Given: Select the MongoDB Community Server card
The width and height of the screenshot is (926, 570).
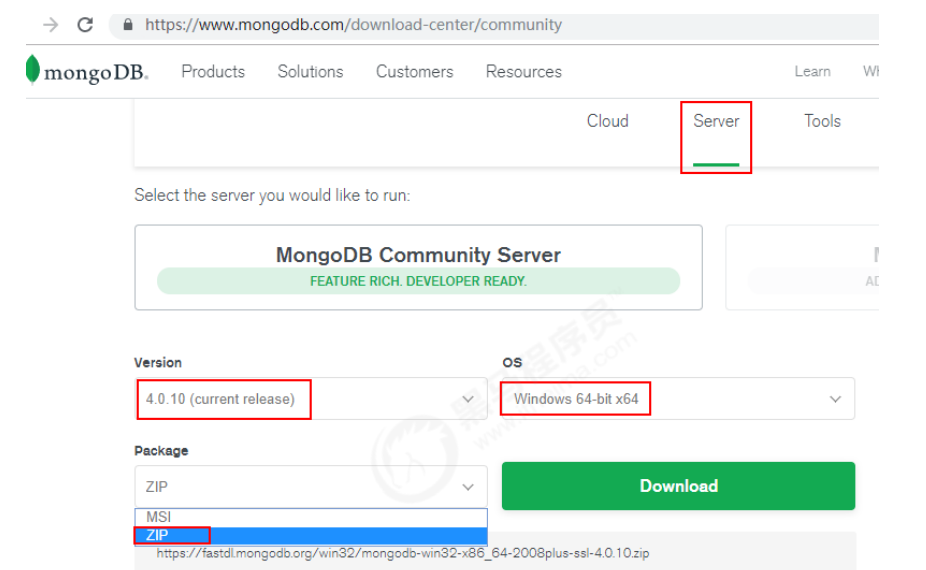Looking at the screenshot, I should tap(418, 267).
